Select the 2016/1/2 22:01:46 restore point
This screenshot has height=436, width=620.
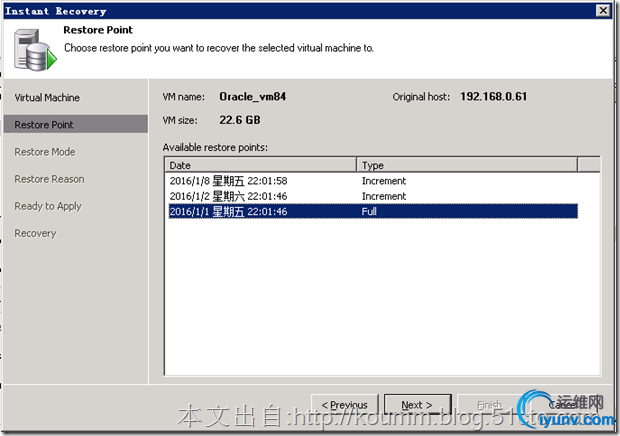pyautogui.click(x=373, y=196)
